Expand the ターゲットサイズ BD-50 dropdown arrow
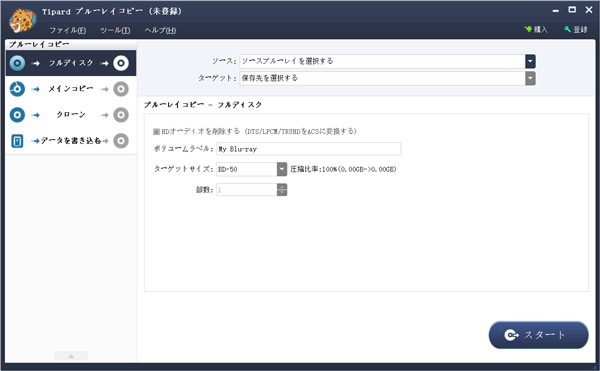 click(x=282, y=169)
